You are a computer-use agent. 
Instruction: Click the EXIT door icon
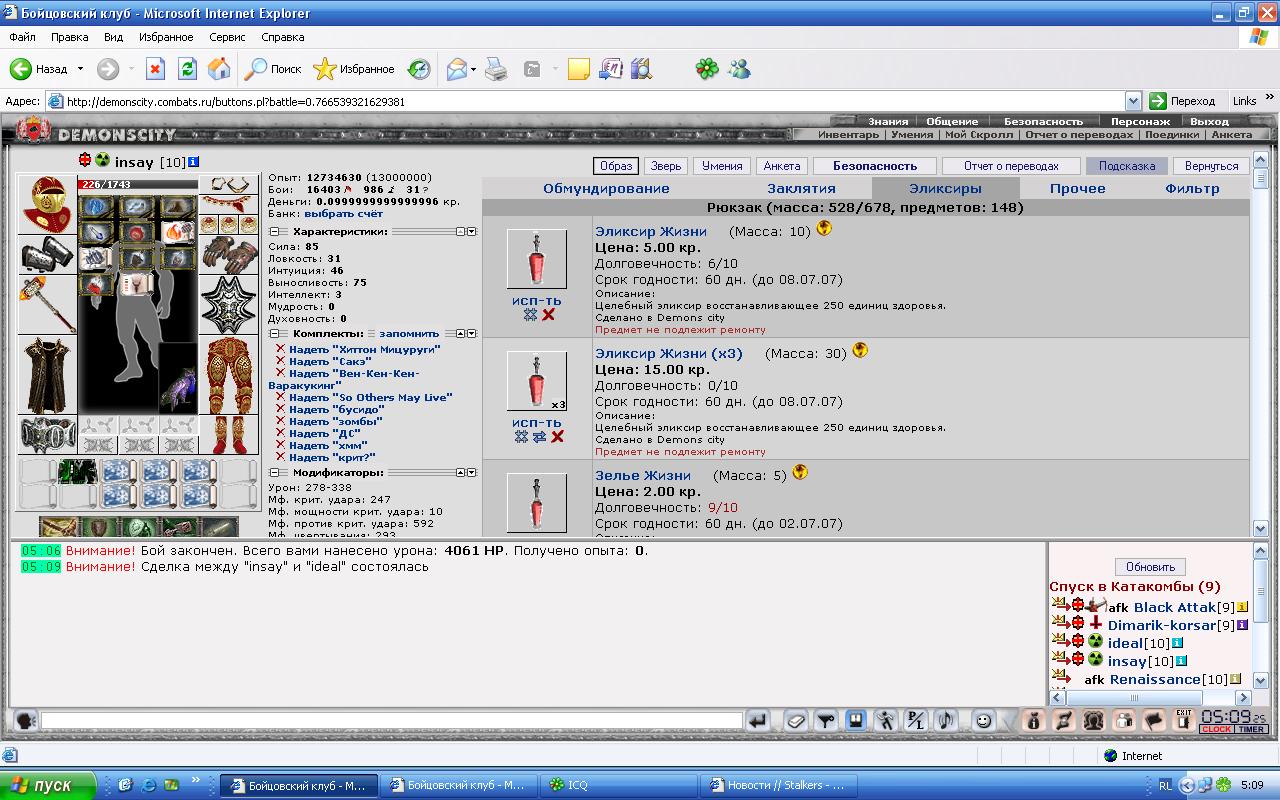[1183, 720]
